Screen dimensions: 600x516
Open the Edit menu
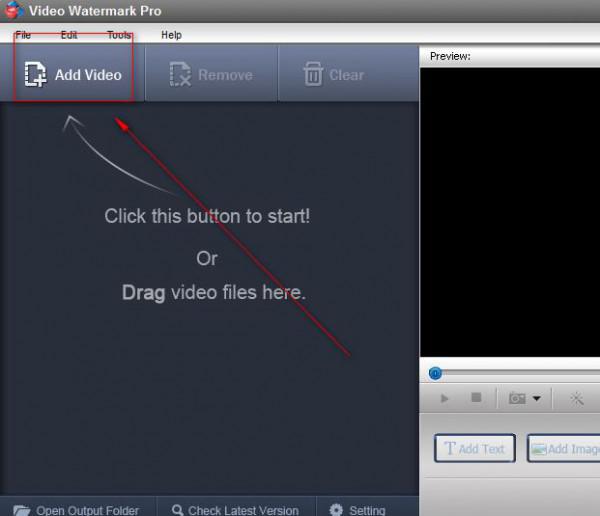click(x=69, y=35)
